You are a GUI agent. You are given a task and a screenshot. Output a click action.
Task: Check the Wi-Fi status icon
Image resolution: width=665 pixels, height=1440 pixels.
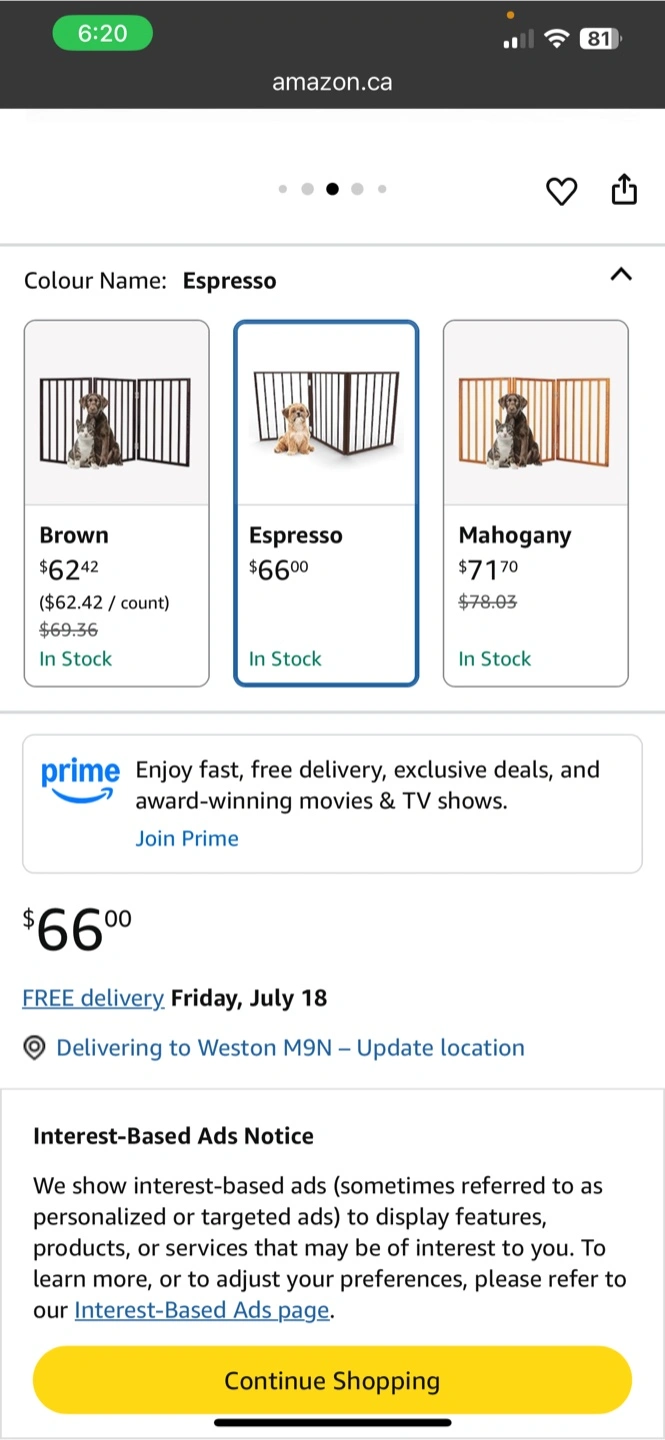557,39
